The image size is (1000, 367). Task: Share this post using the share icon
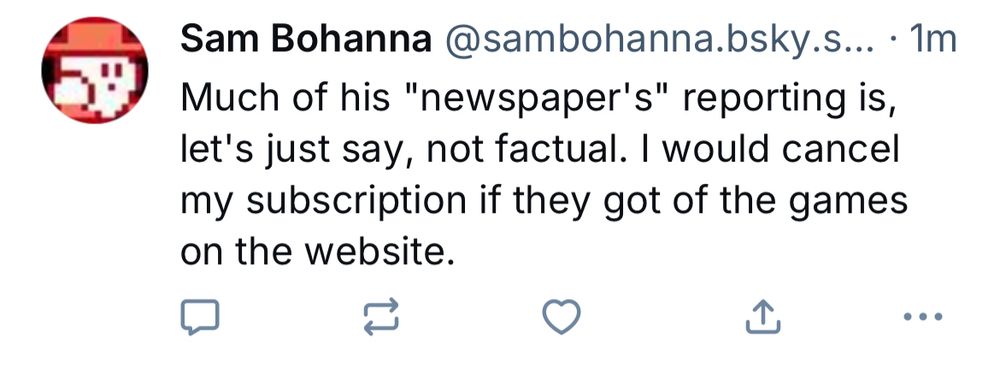coord(763,316)
